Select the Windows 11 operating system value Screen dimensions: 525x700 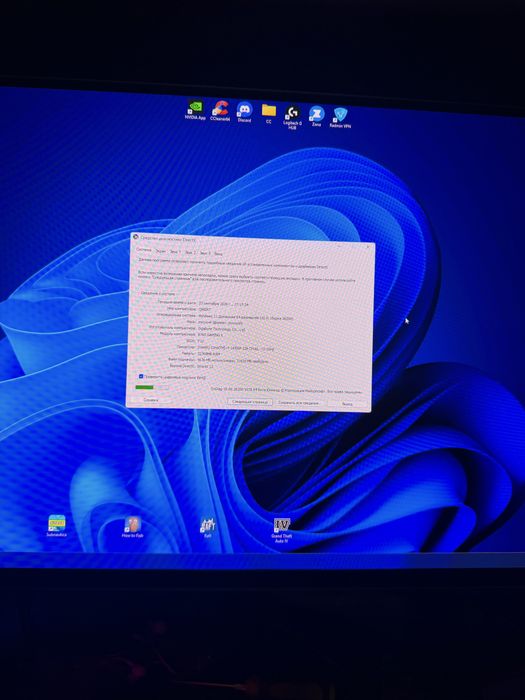pyautogui.click(x=246, y=318)
